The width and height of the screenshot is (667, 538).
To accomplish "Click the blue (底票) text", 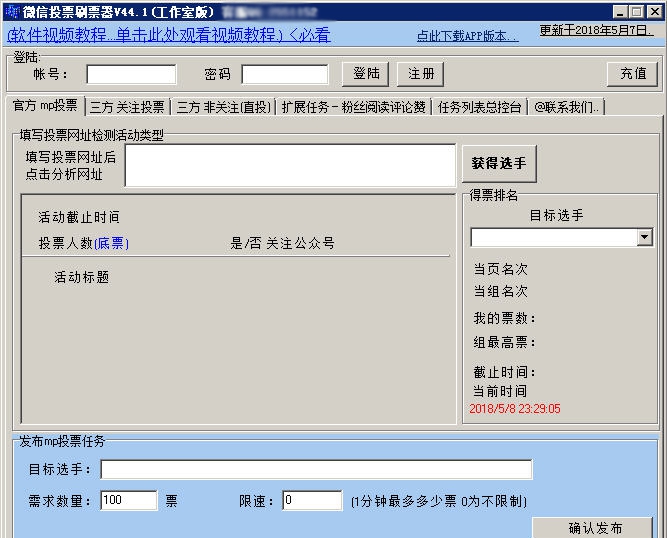I will [x=111, y=243].
